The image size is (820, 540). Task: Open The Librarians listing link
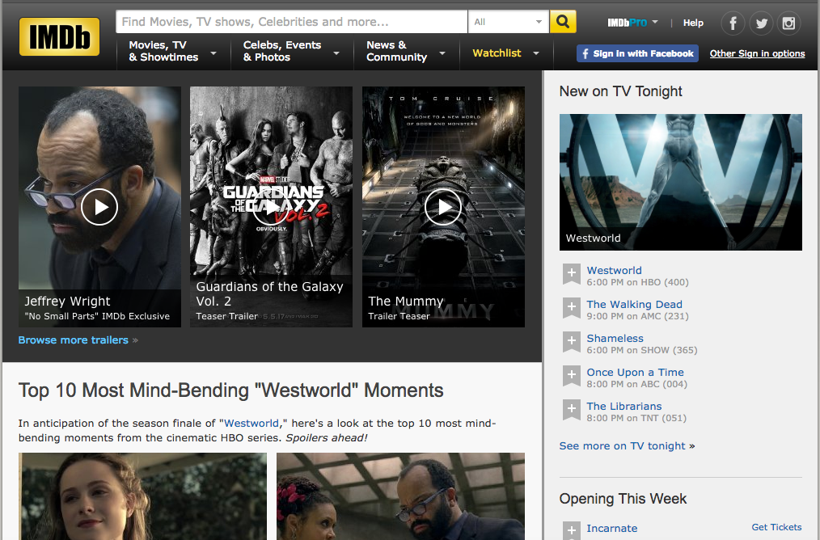click(624, 406)
